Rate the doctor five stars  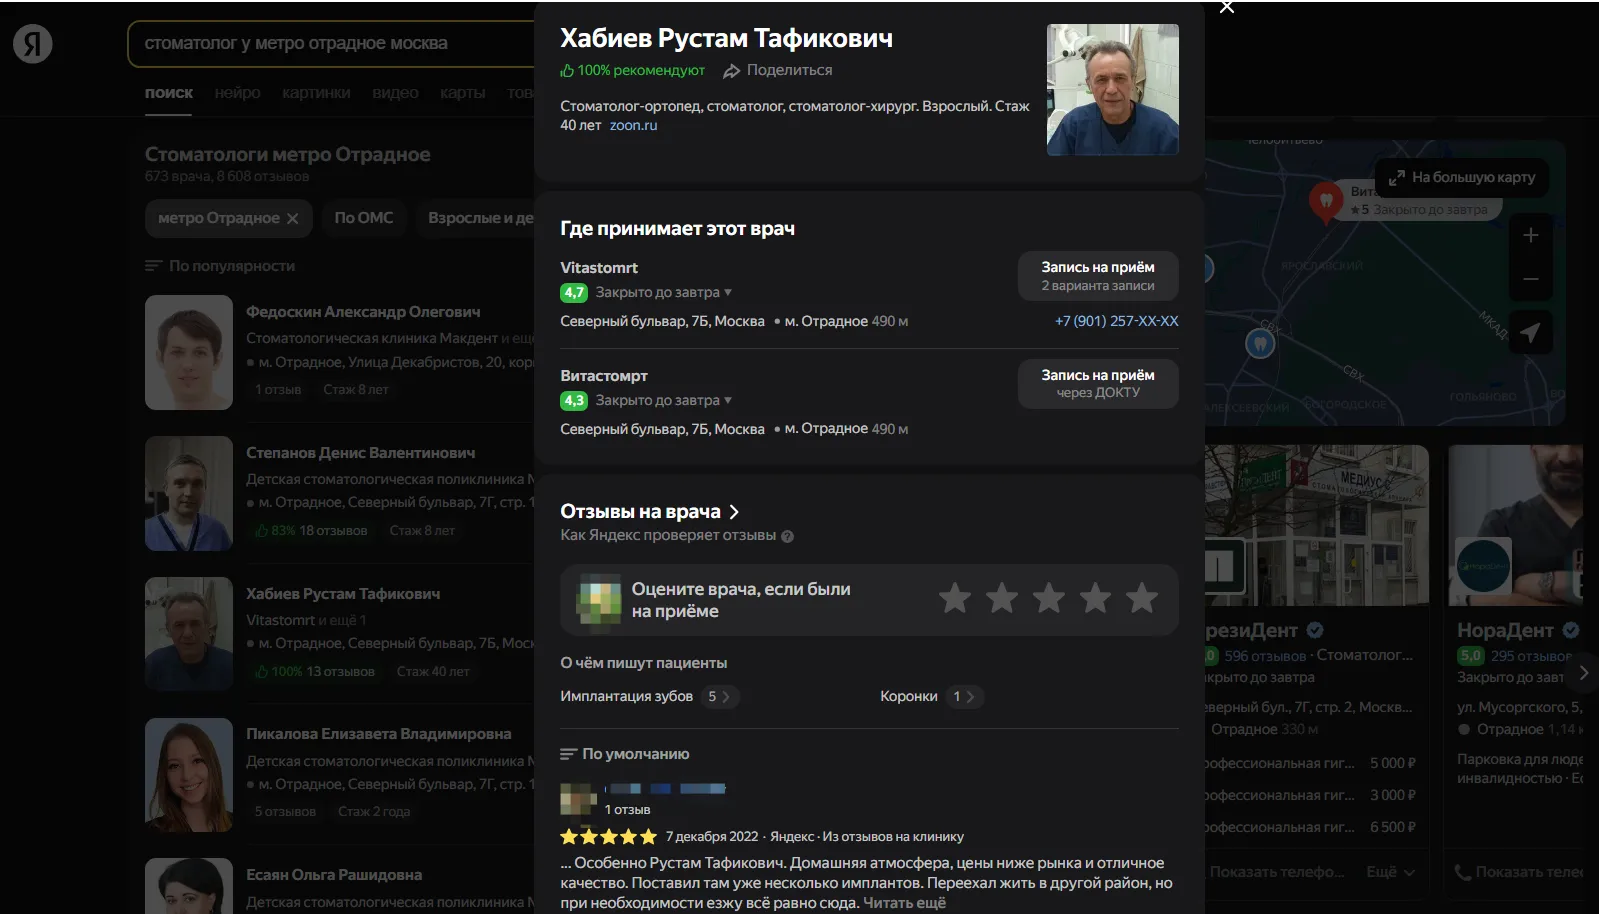point(1142,598)
